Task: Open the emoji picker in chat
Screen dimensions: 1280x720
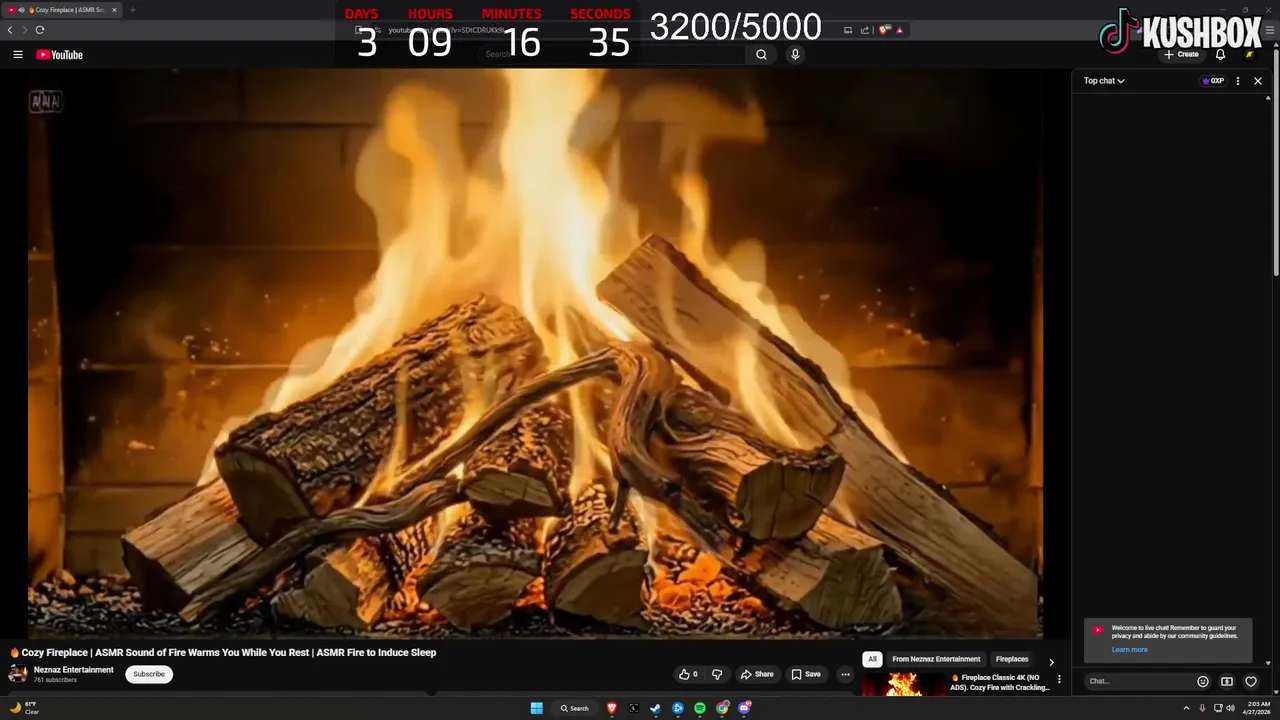Action: (x=1203, y=681)
